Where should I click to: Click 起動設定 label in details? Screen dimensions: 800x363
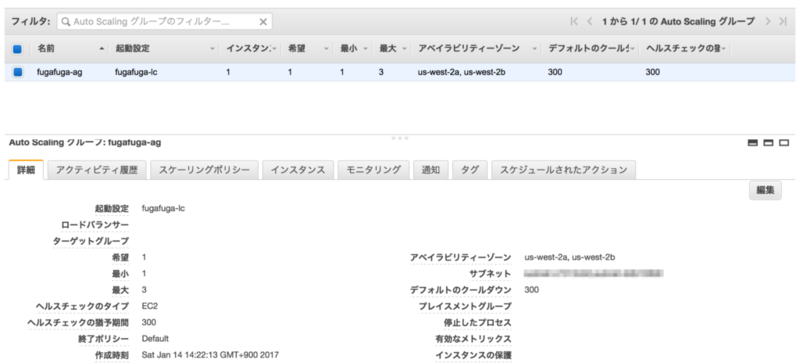point(112,208)
